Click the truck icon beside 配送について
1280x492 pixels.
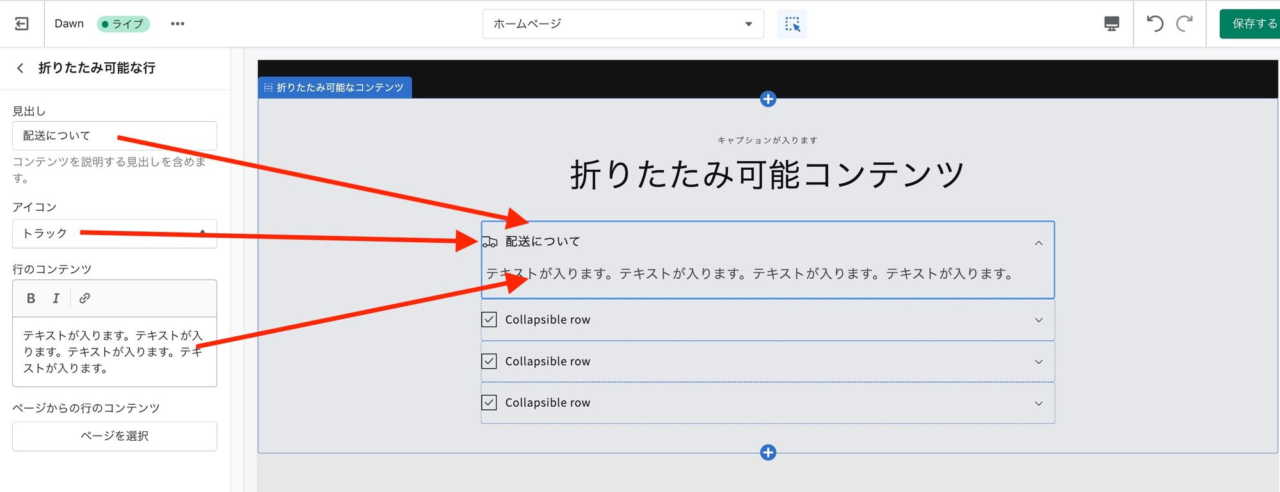tap(490, 242)
